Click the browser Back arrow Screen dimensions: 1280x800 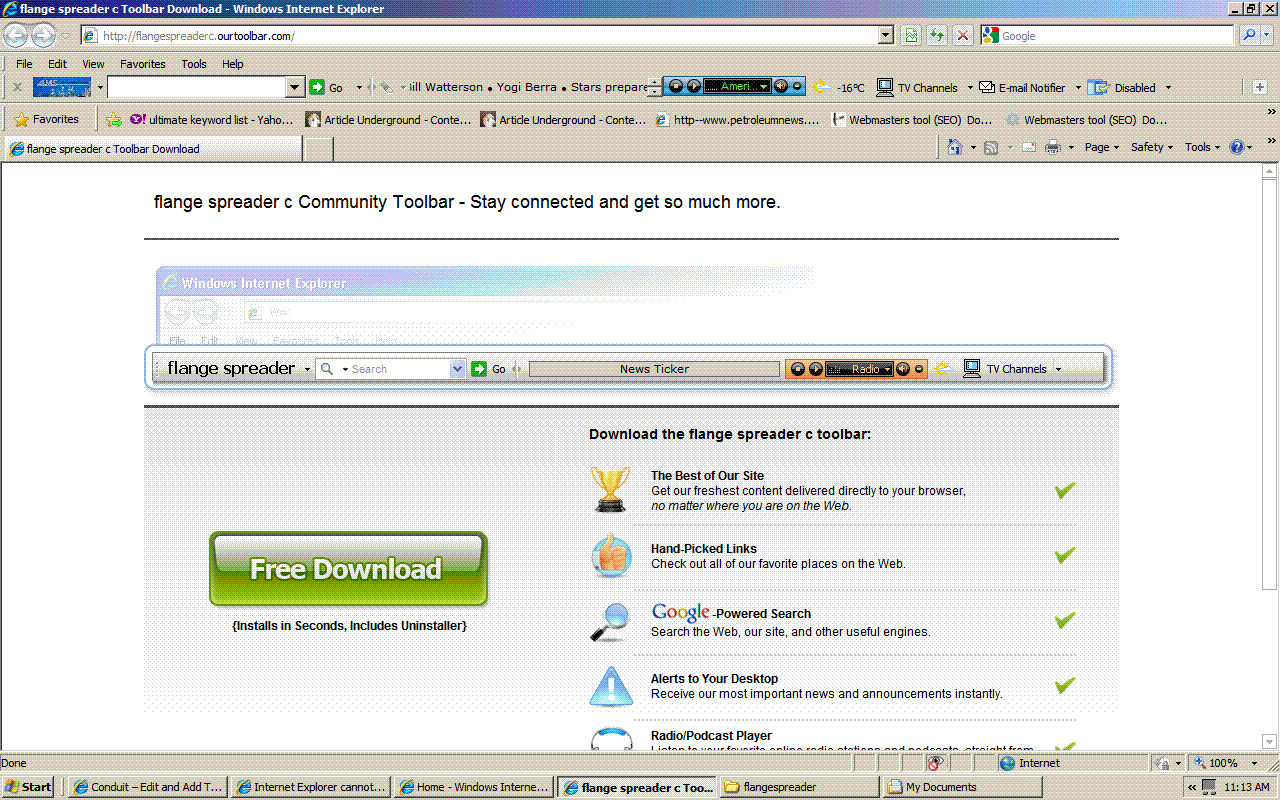(16, 36)
